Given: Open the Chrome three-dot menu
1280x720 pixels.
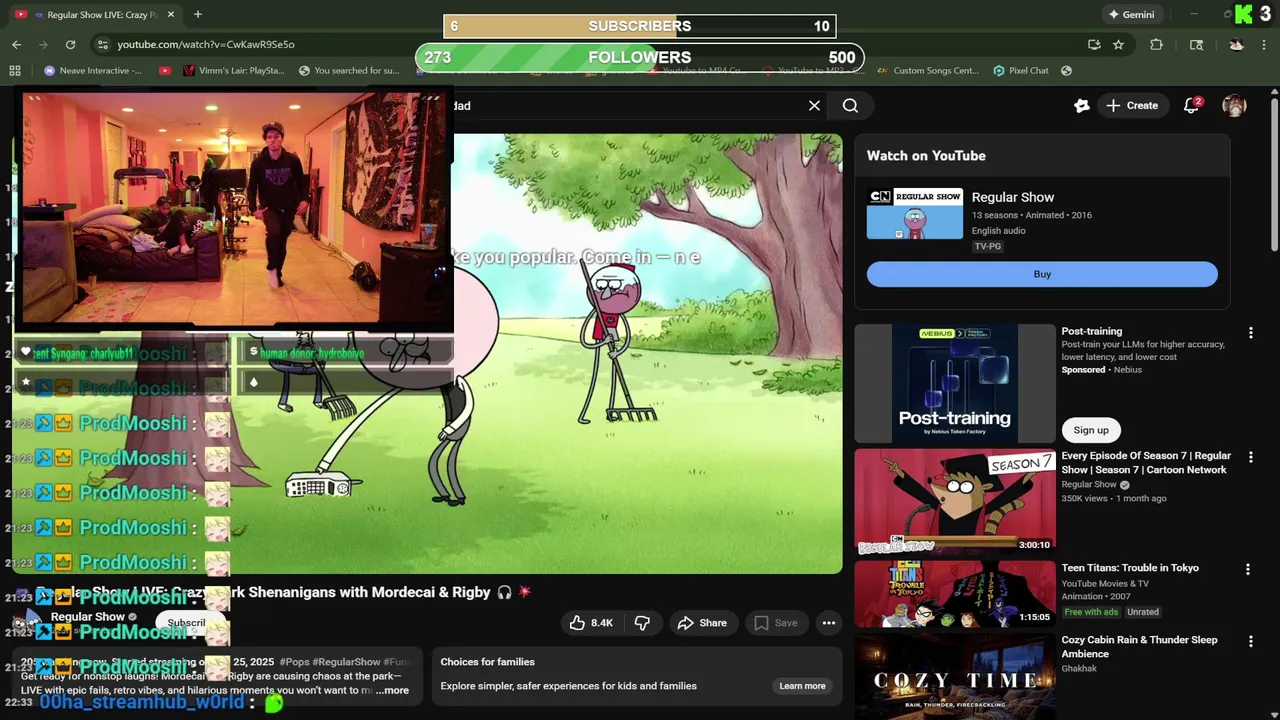Looking at the screenshot, I should (1264, 44).
